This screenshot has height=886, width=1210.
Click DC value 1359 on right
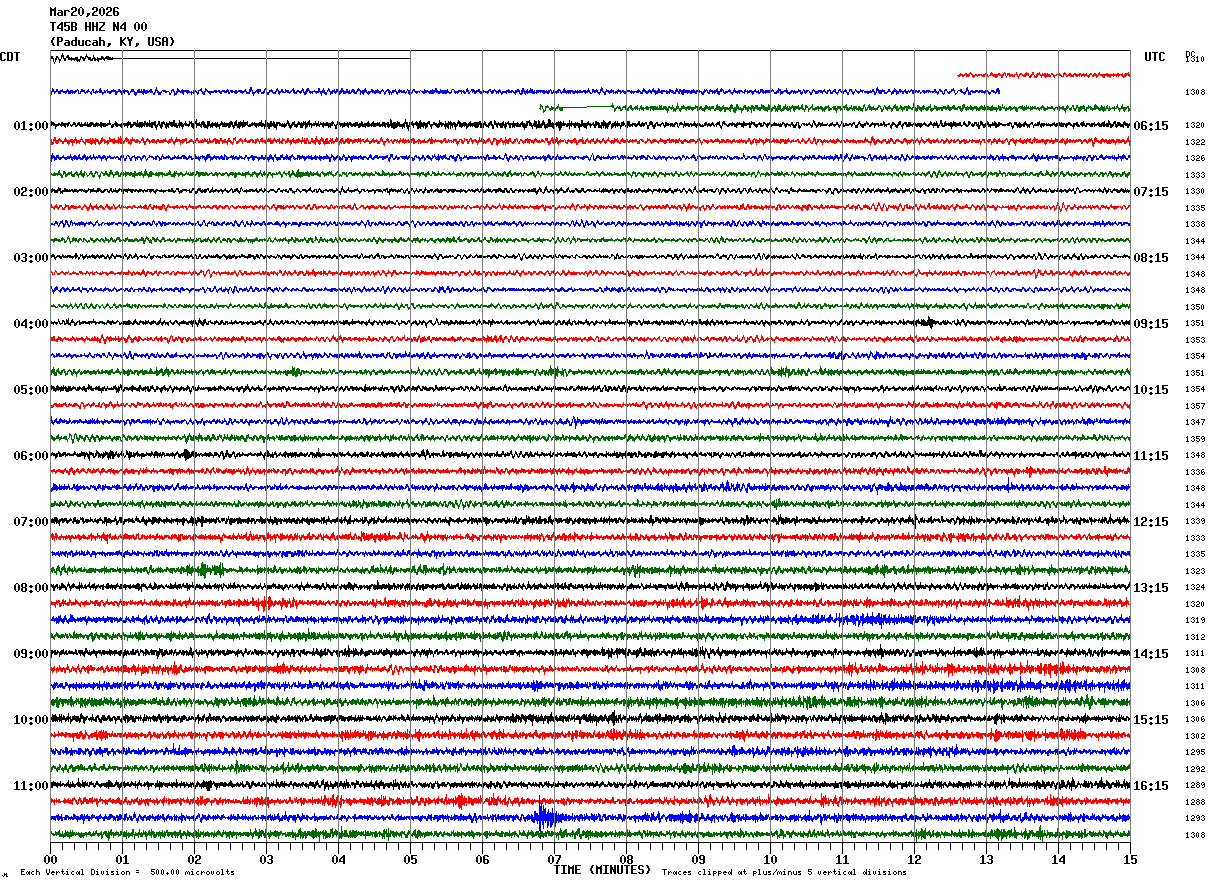(1195, 440)
